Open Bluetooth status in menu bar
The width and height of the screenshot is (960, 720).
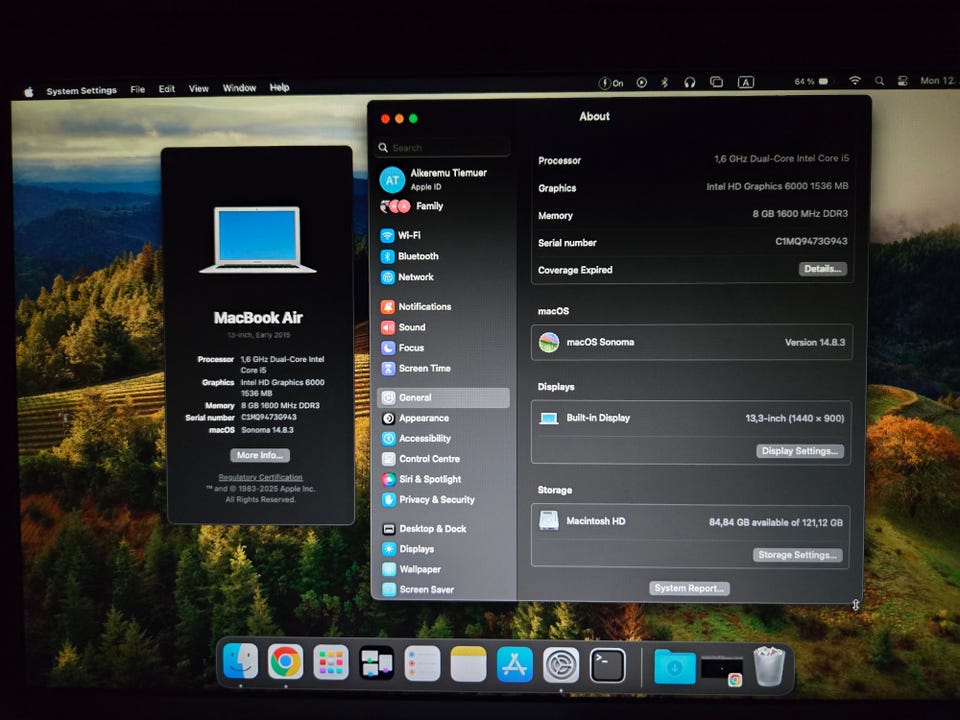click(665, 83)
